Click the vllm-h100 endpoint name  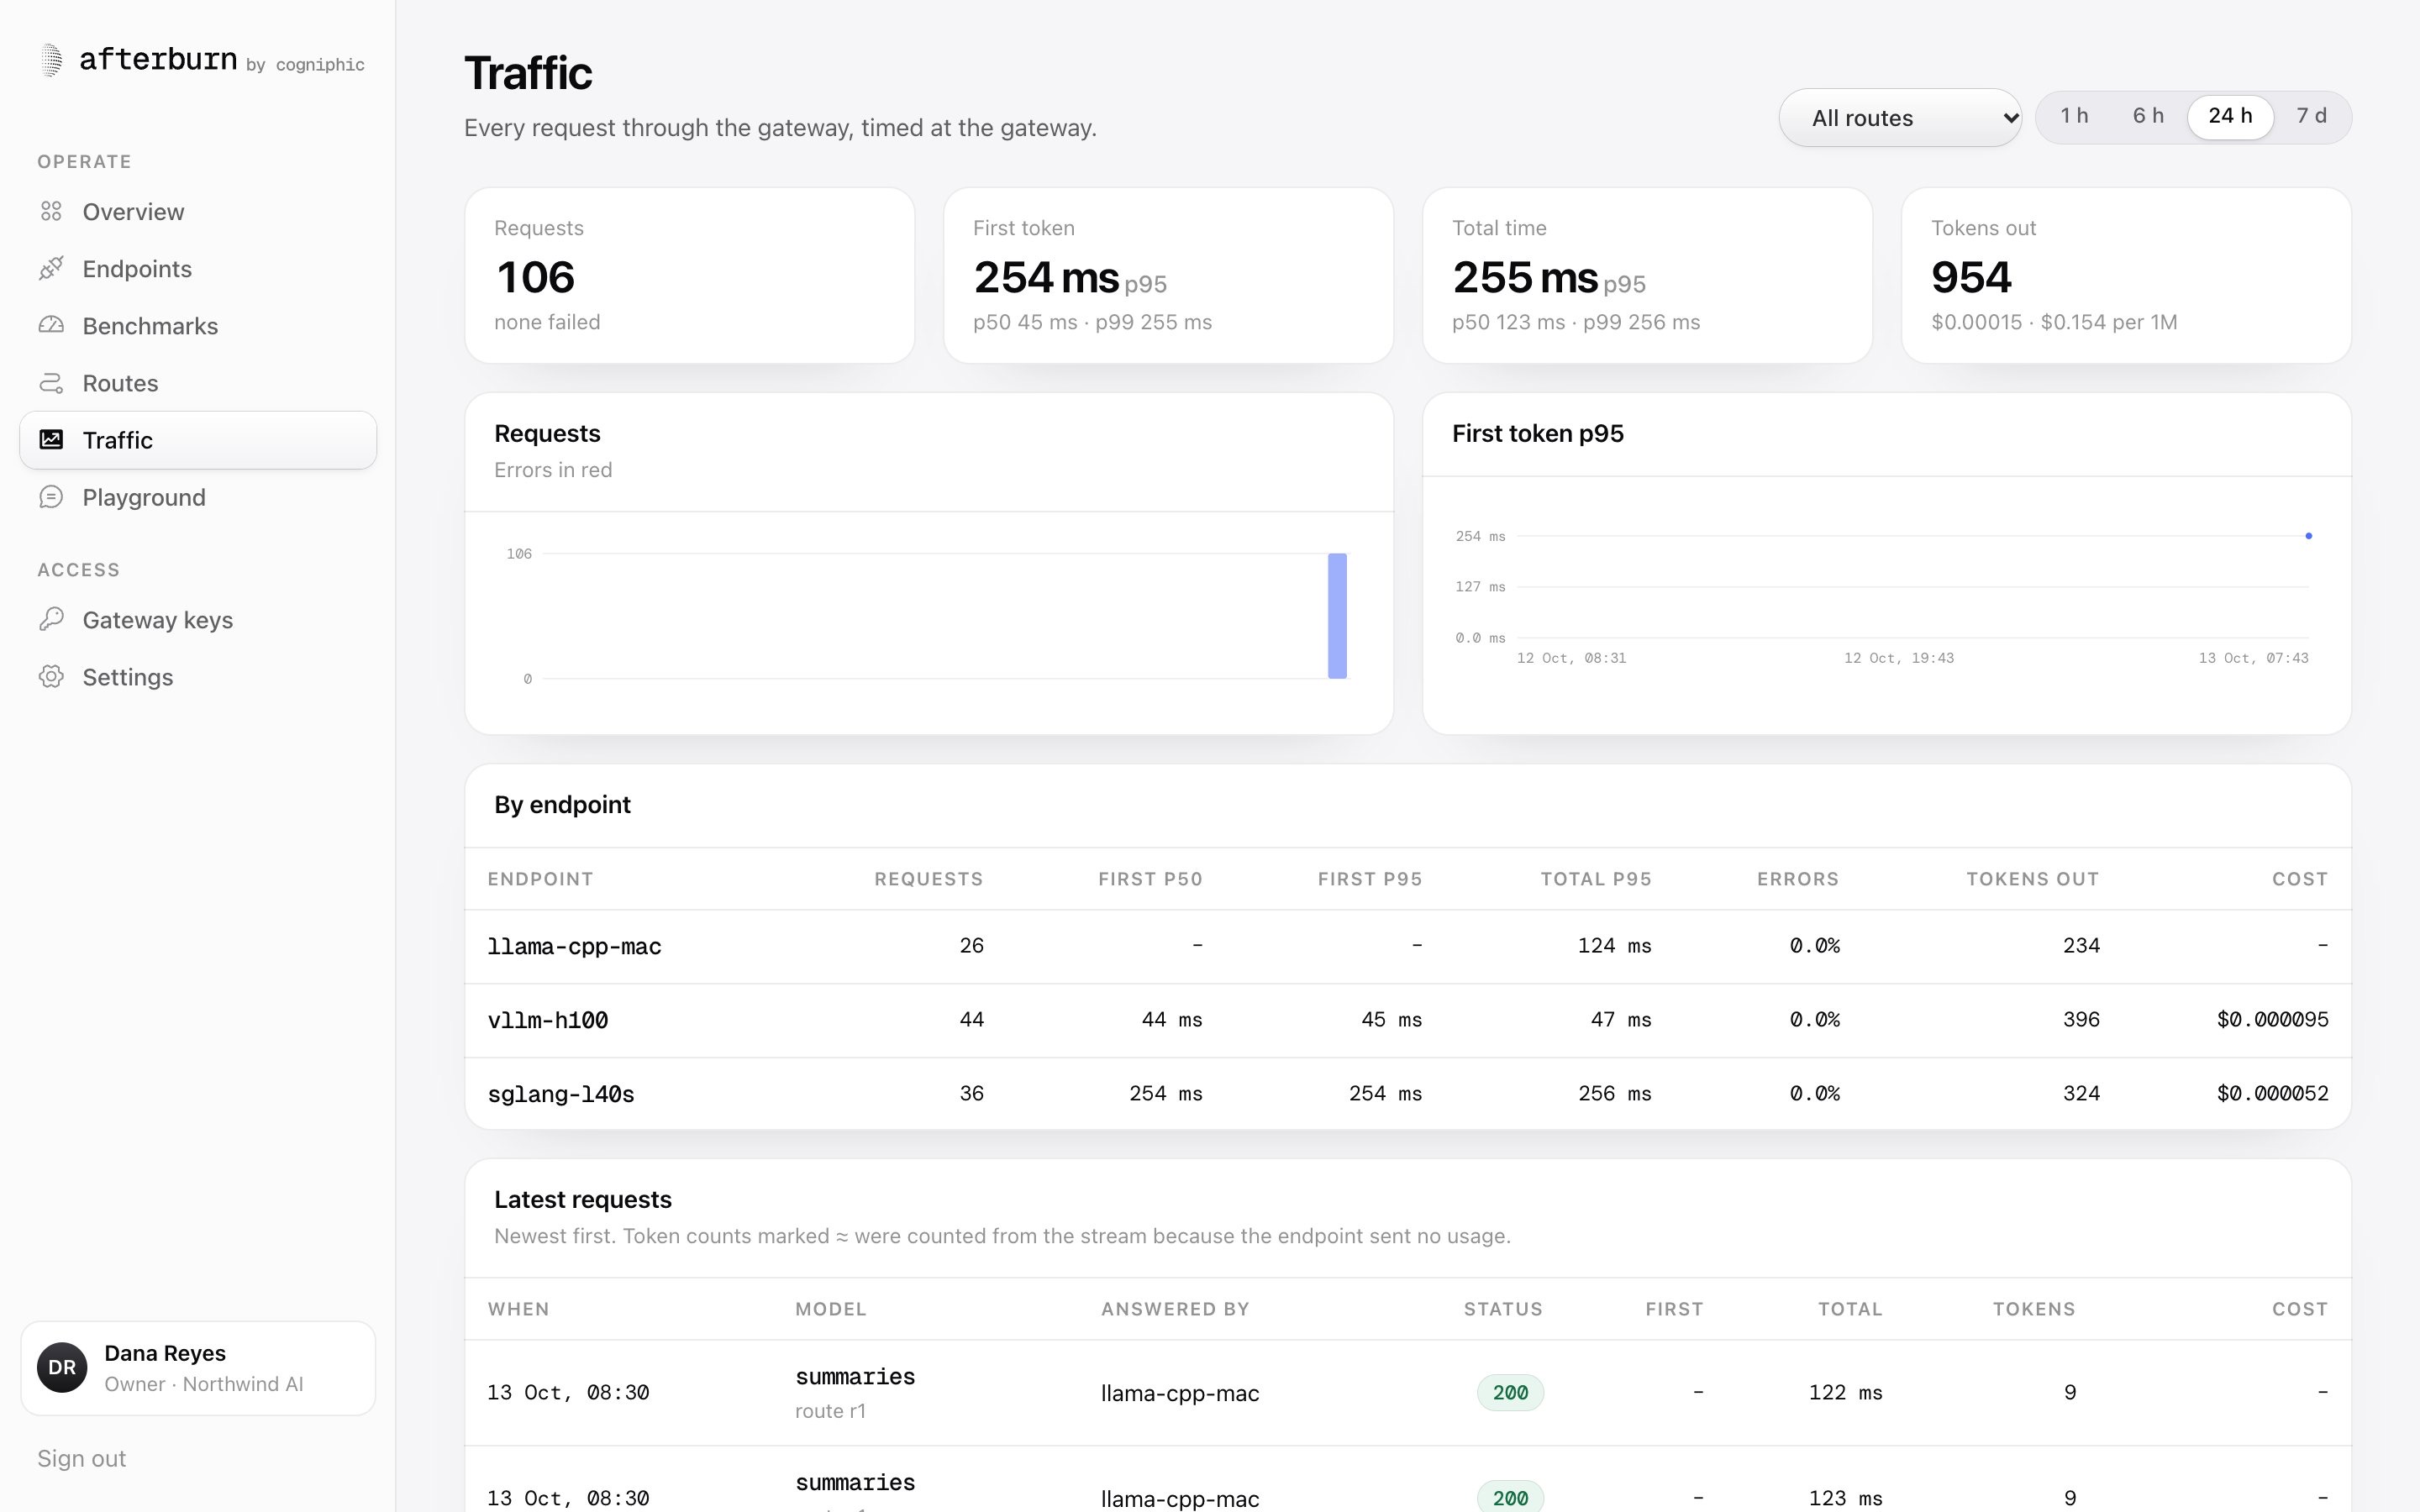pos(547,1020)
